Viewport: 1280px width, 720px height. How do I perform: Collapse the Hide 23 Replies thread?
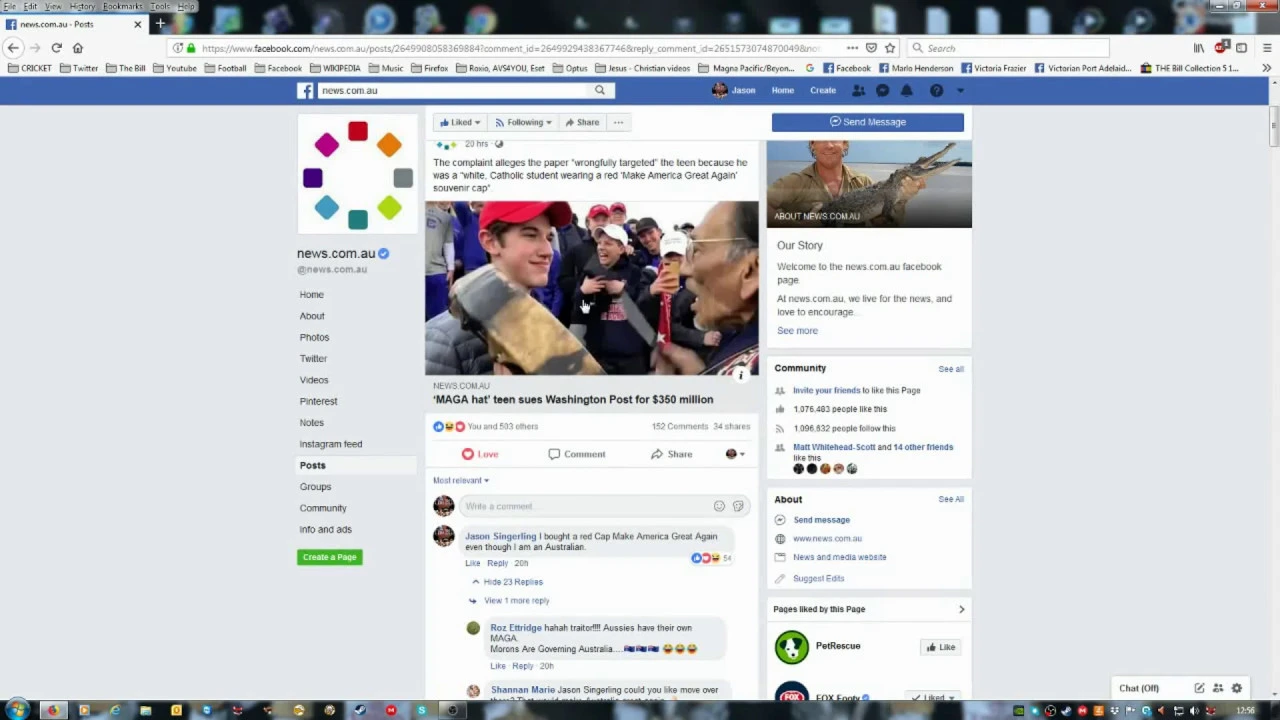508,582
